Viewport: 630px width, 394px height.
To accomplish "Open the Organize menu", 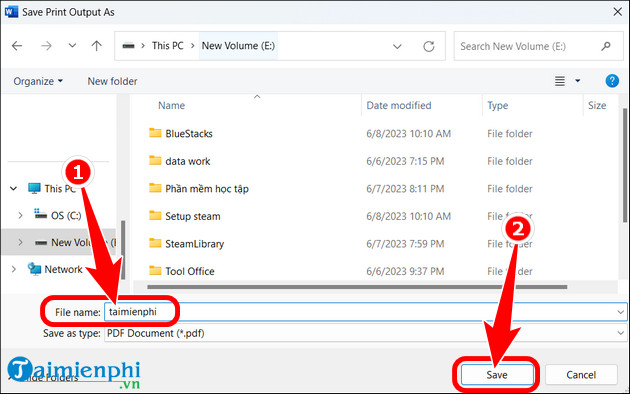I will (38, 81).
